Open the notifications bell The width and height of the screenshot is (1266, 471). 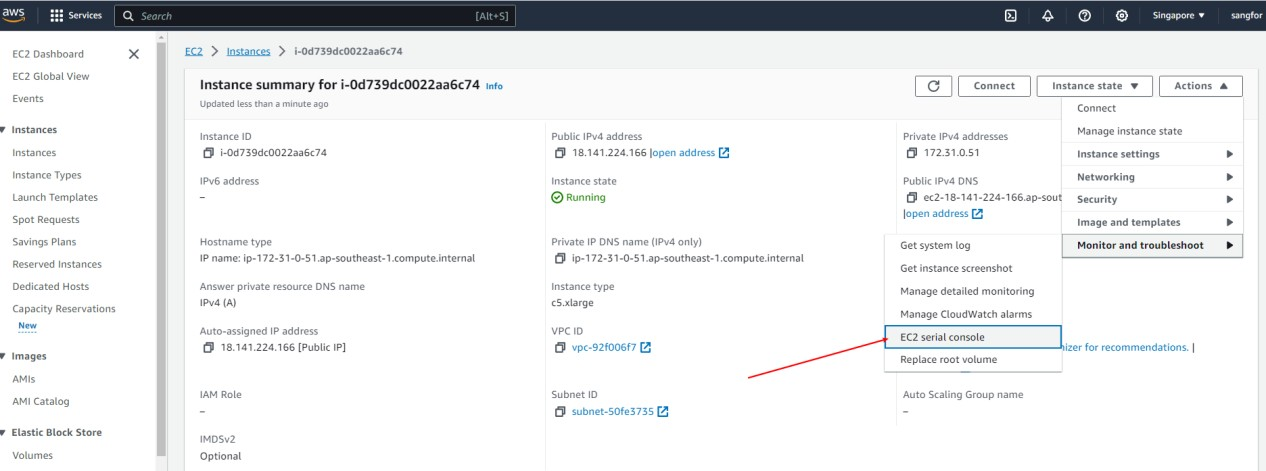1048,16
